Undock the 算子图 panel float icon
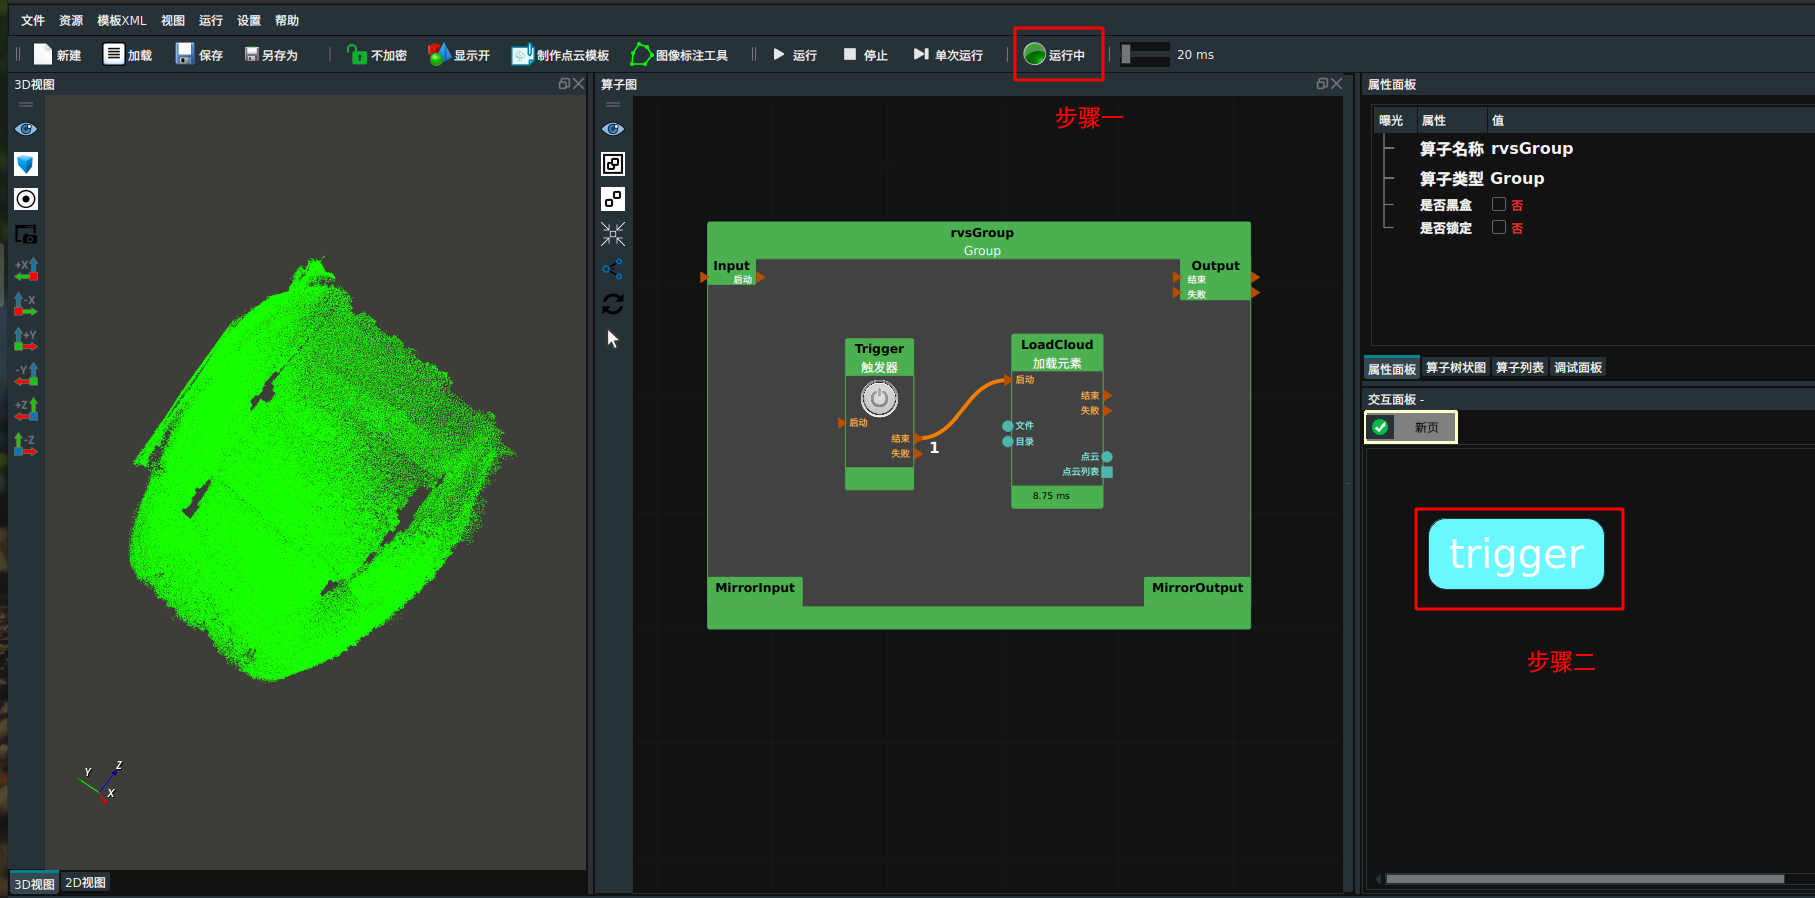Viewport: 1815px width, 898px height. (1322, 84)
